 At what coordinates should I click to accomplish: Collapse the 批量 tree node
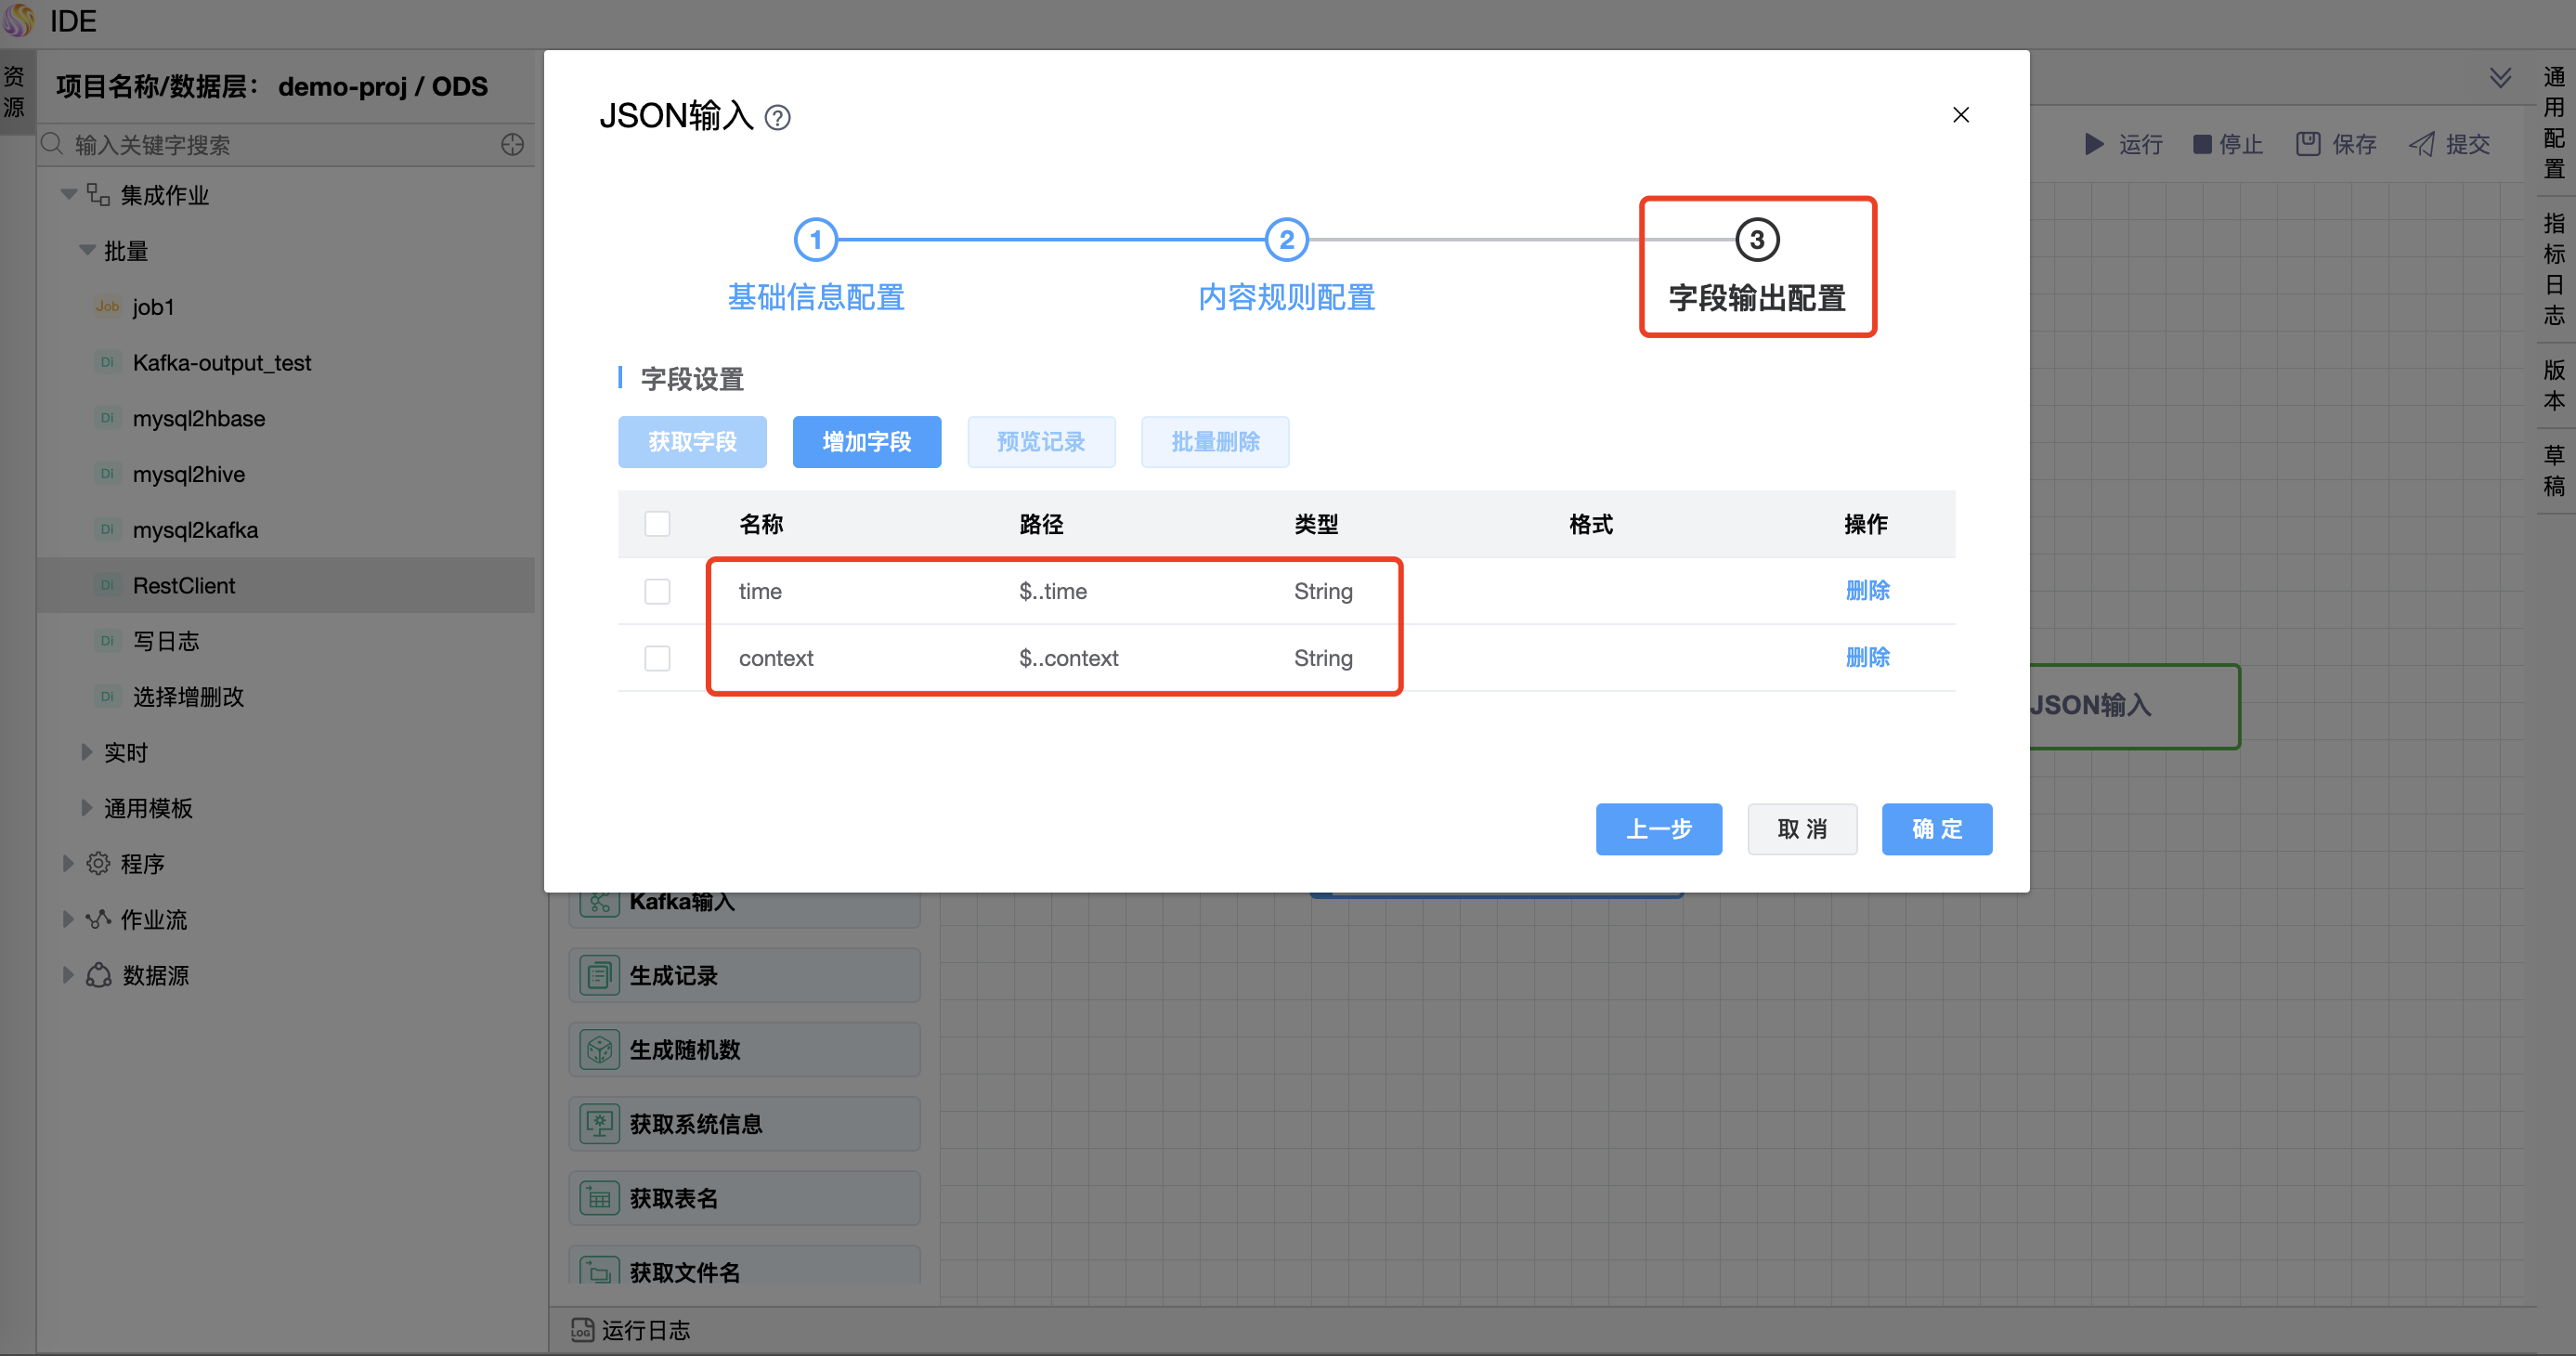click(87, 251)
